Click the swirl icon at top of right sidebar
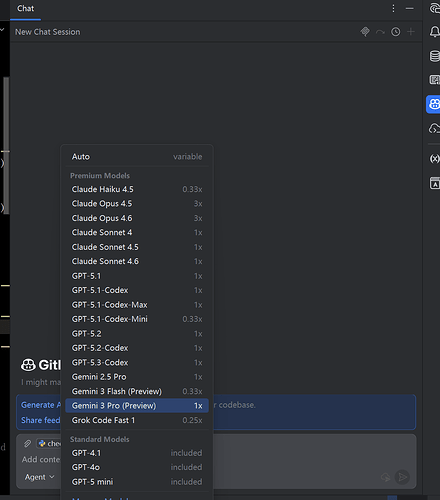This screenshot has height=500, width=440. click(x=434, y=8)
